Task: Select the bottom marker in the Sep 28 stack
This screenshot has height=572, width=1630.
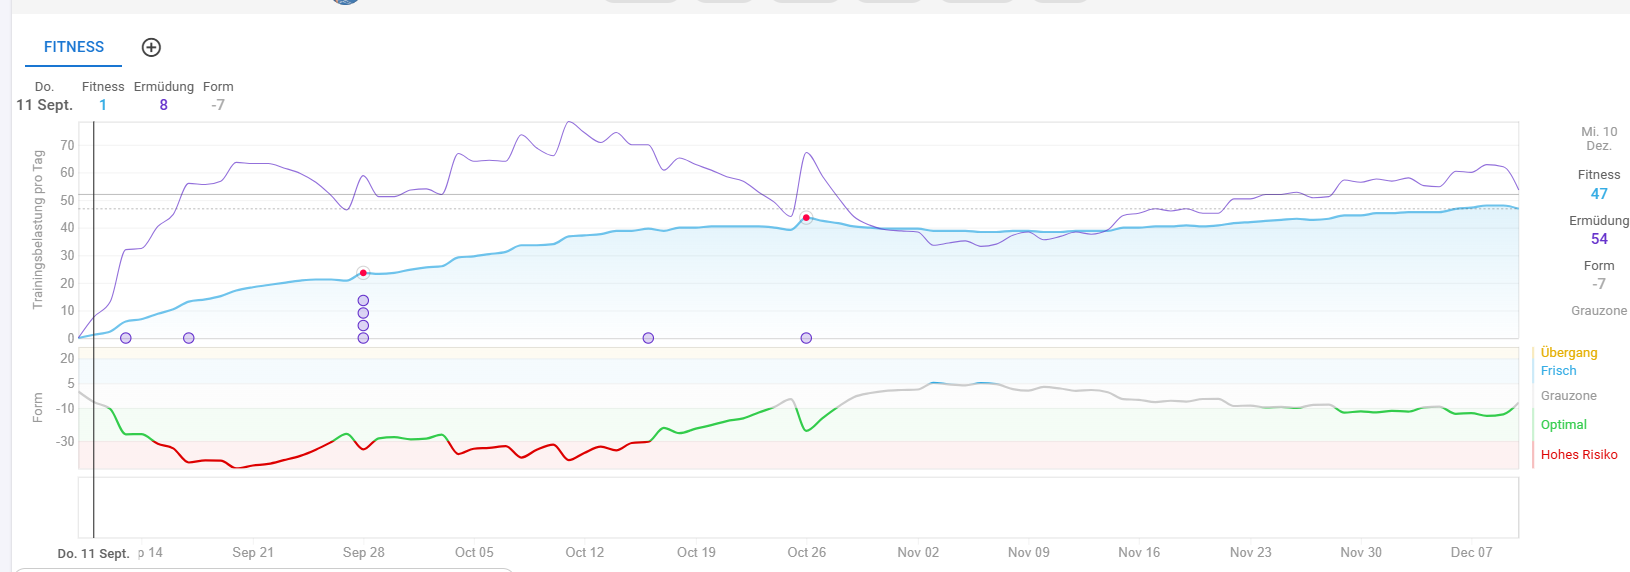Action: click(x=363, y=338)
